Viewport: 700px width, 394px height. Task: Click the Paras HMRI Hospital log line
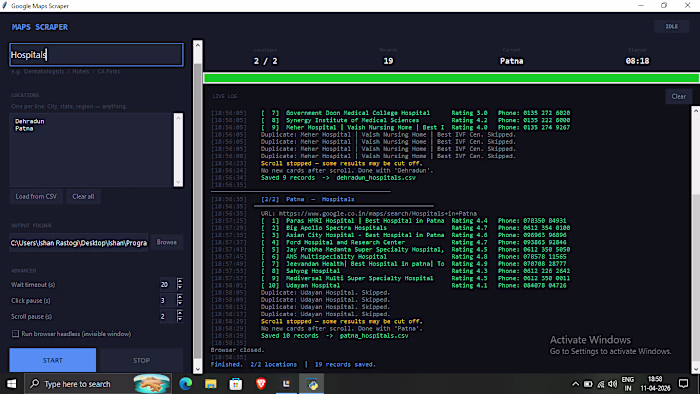coord(413,221)
